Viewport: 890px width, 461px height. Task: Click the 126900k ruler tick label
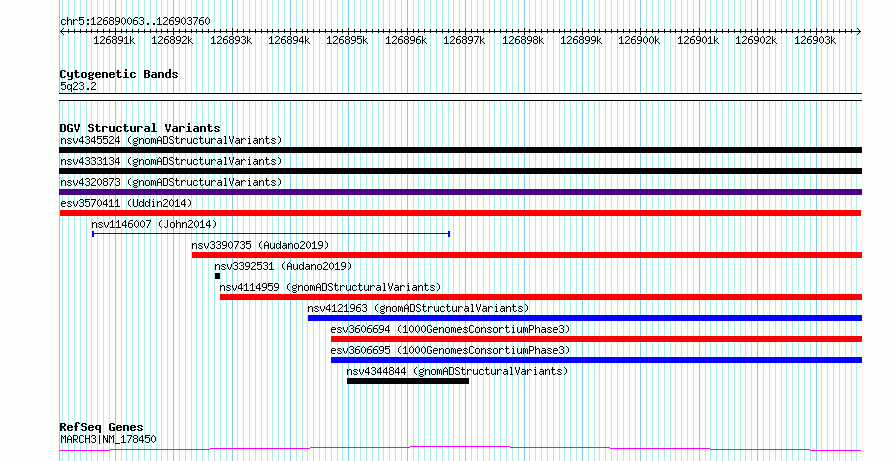click(640, 40)
